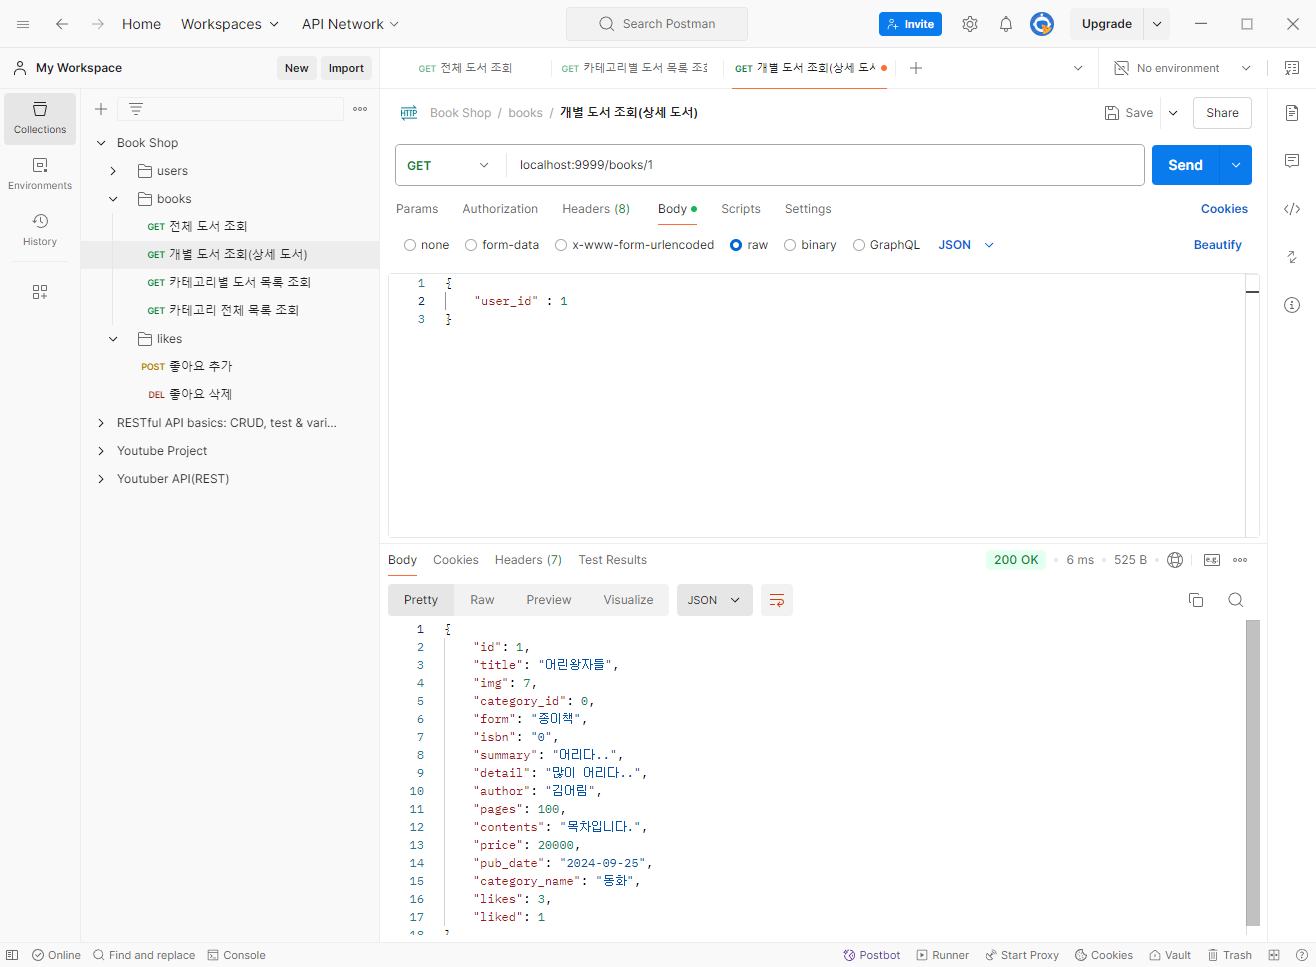Open the Code snippet right sidebar icon
Screen dimensions: 1316x967
1292,209
